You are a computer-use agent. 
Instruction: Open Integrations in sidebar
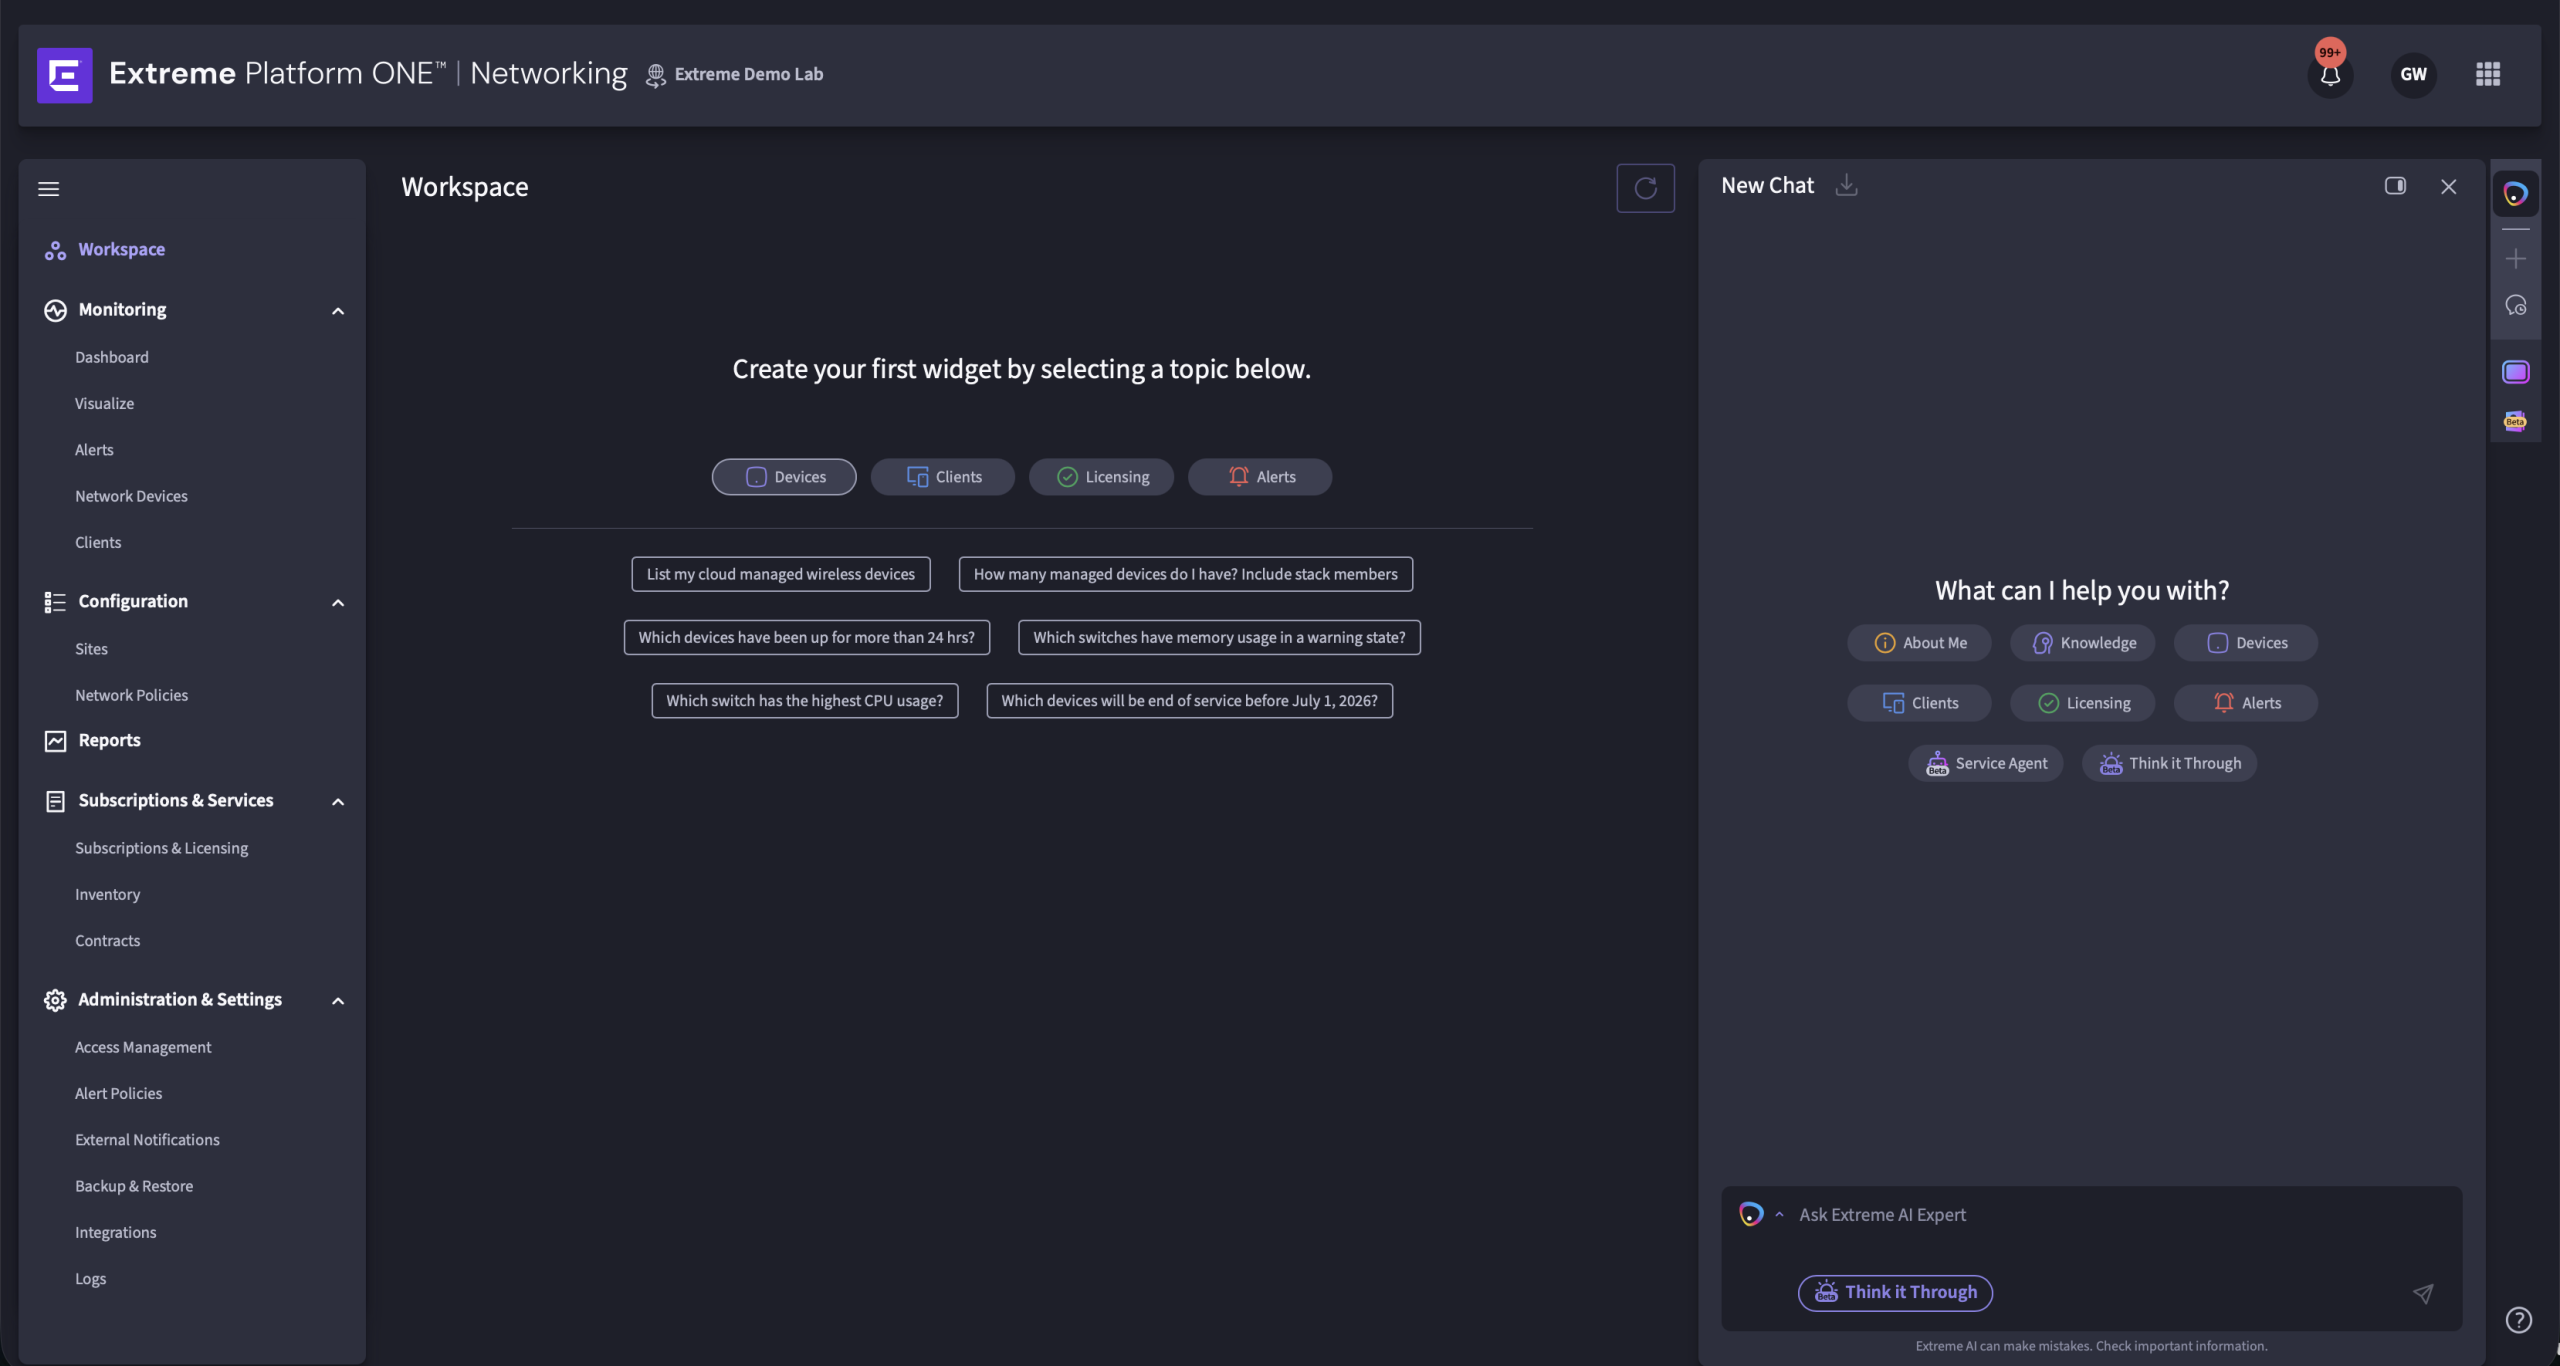point(115,1232)
